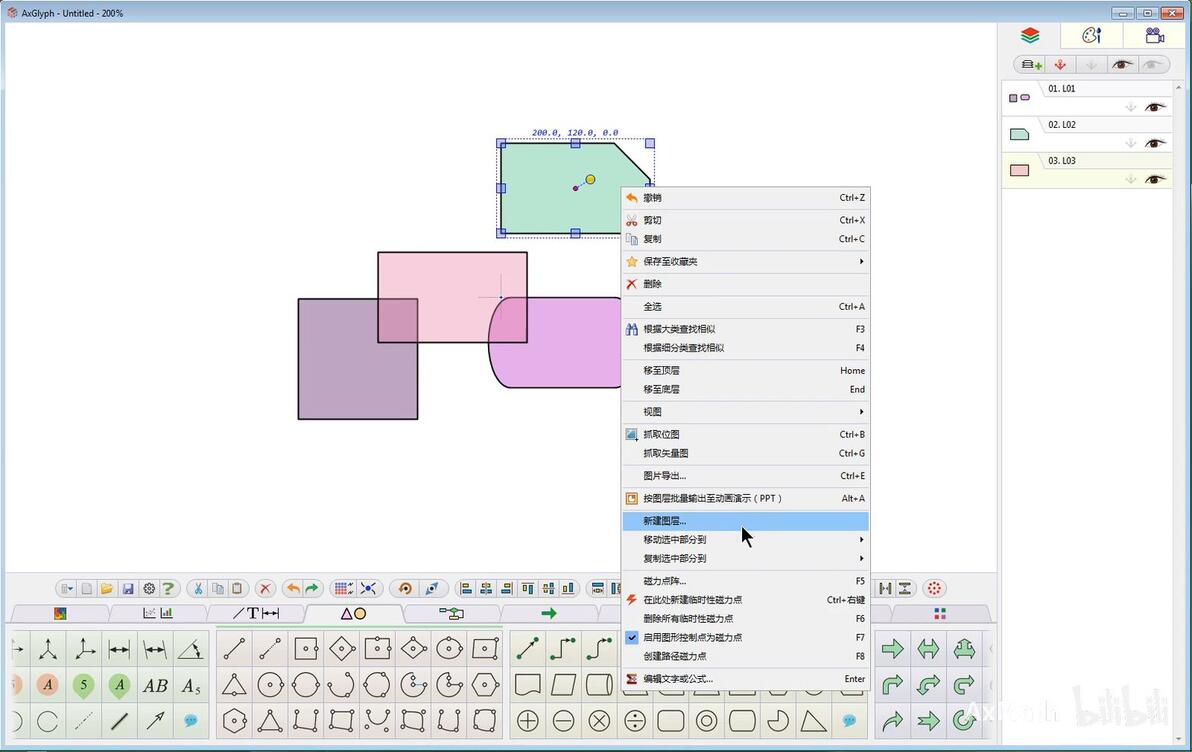Click the yellow control point on green shape
This screenshot has height=752, width=1192.
[x=591, y=179]
